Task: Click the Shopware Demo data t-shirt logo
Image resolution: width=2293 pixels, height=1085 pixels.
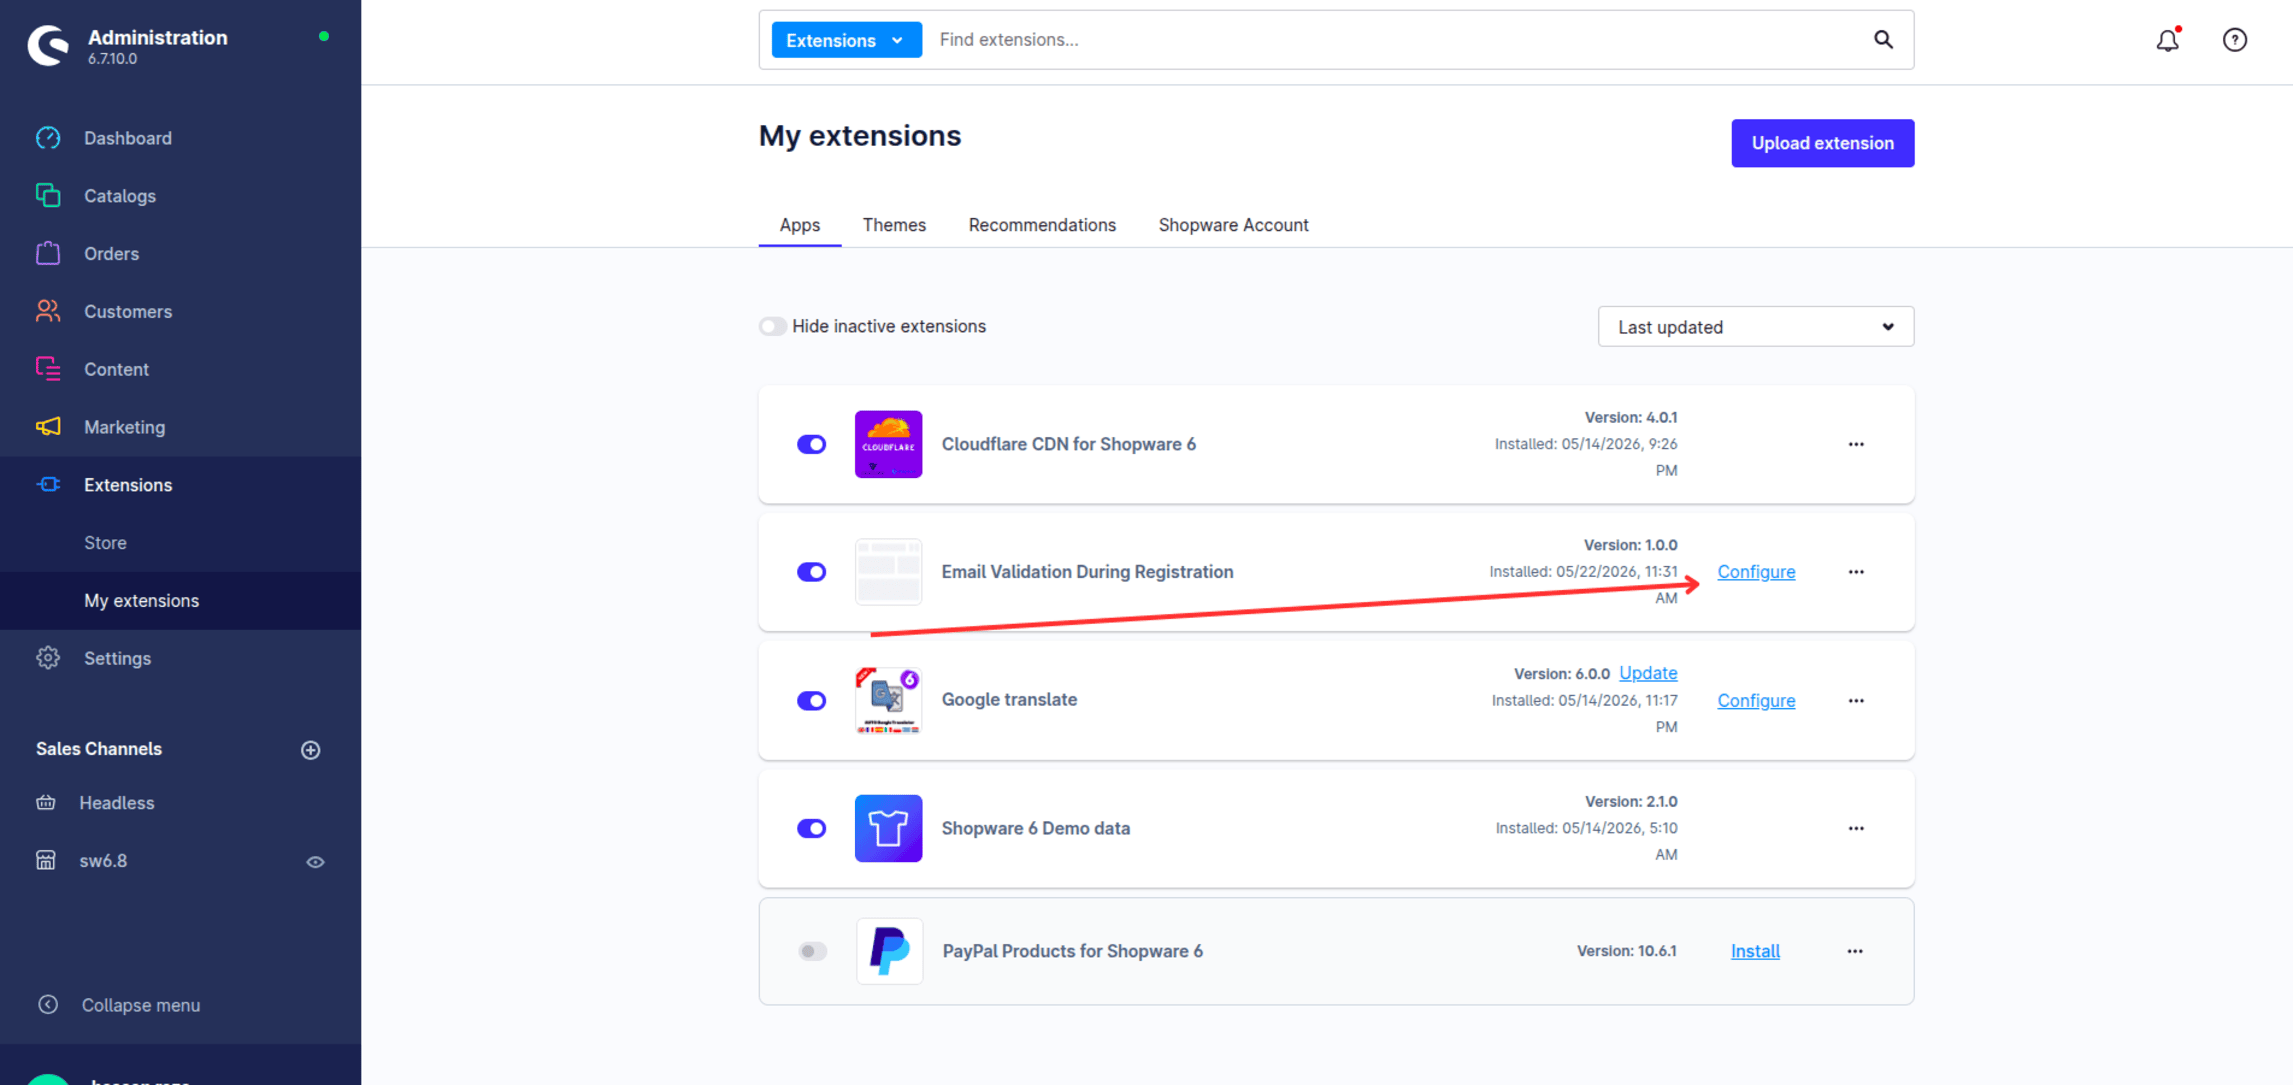Action: (888, 828)
